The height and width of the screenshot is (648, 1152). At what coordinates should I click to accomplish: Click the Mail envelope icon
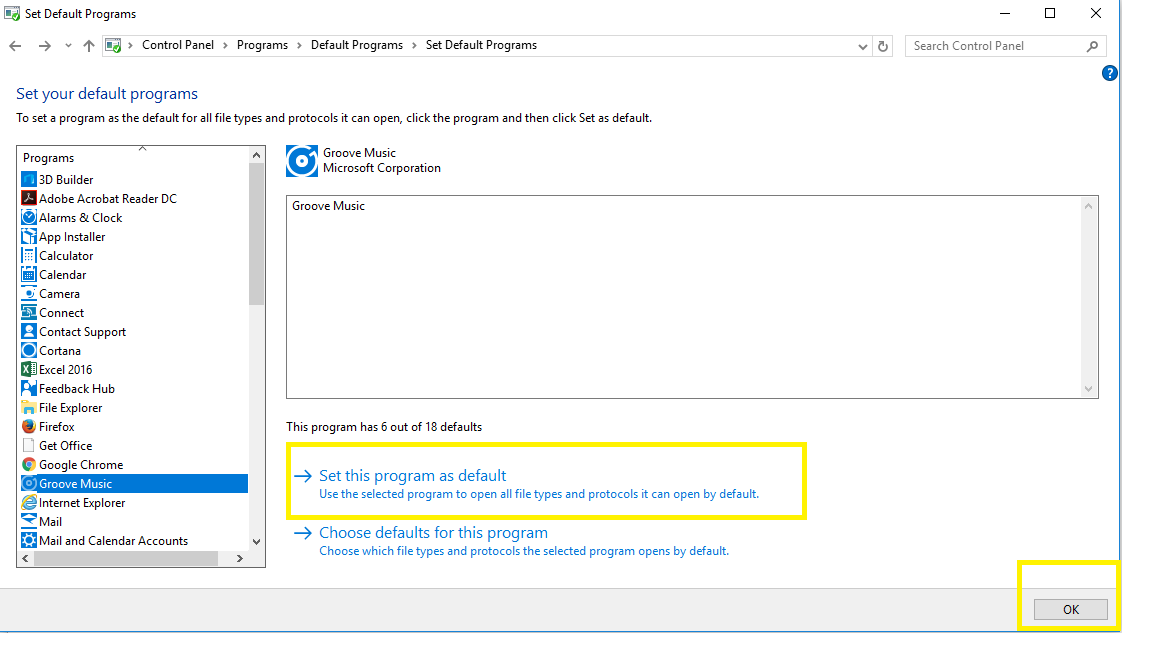click(29, 522)
